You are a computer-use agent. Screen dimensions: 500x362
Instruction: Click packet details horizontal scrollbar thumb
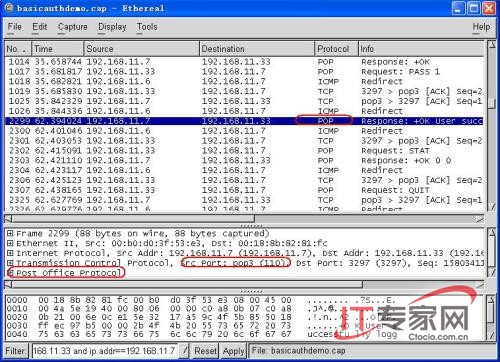tap(187, 284)
